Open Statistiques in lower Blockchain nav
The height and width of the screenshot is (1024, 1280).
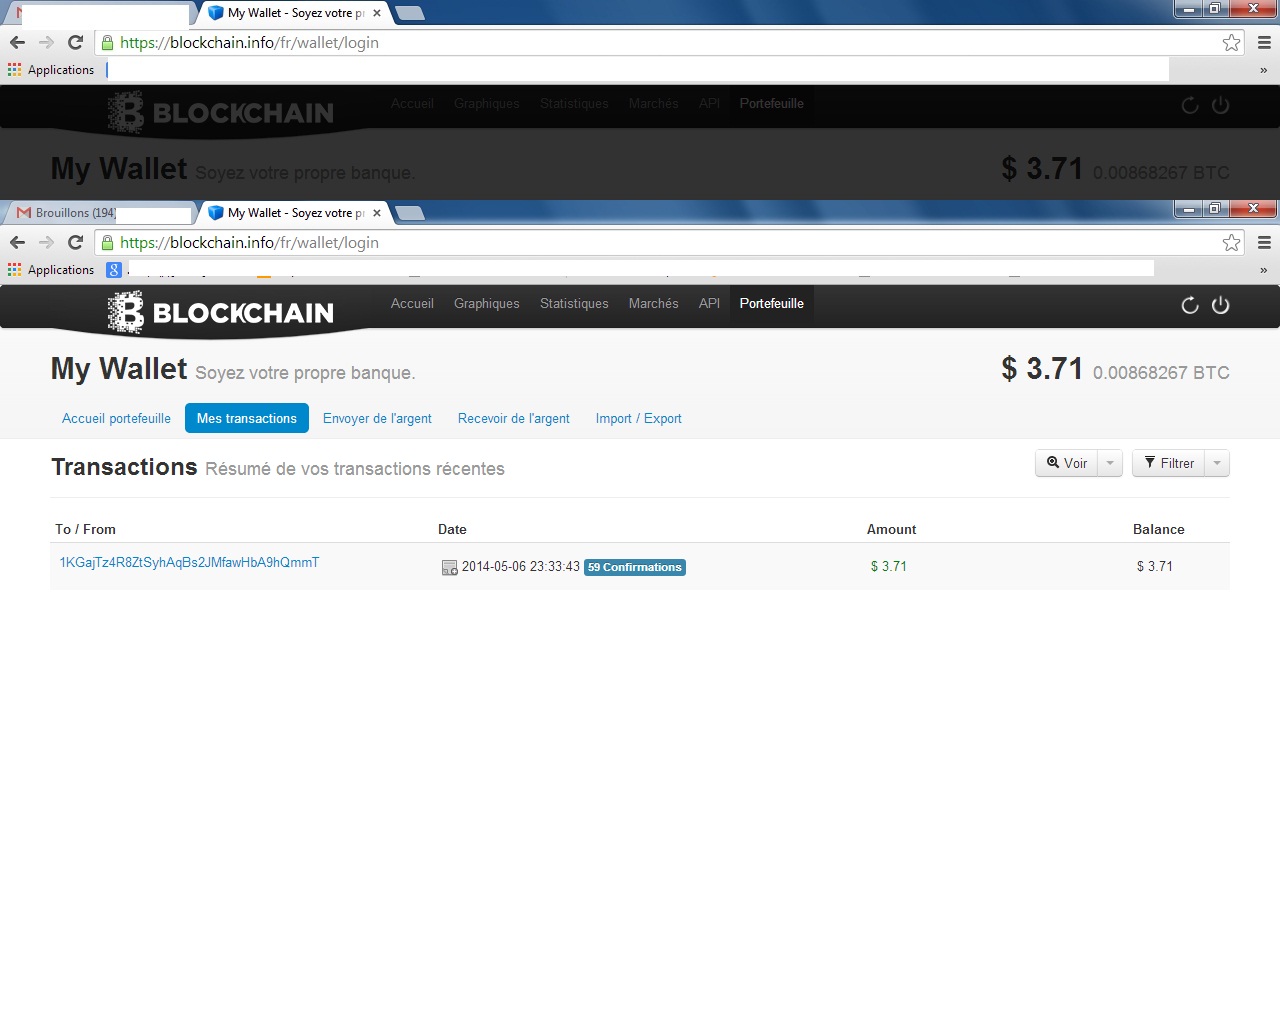click(574, 303)
